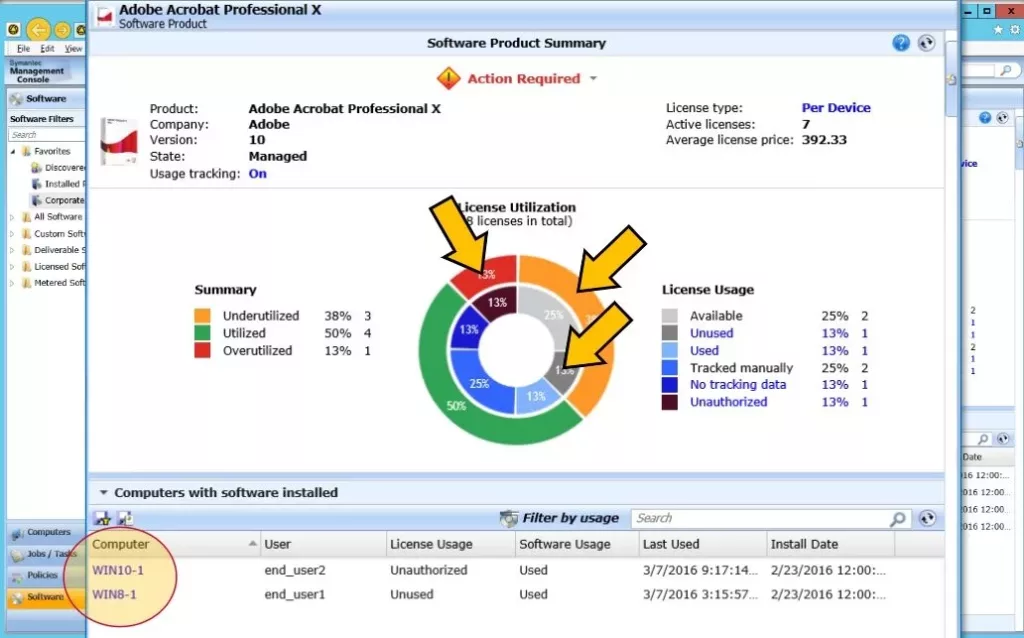Click the second toolbar icon above Computer column

[x=125, y=518]
